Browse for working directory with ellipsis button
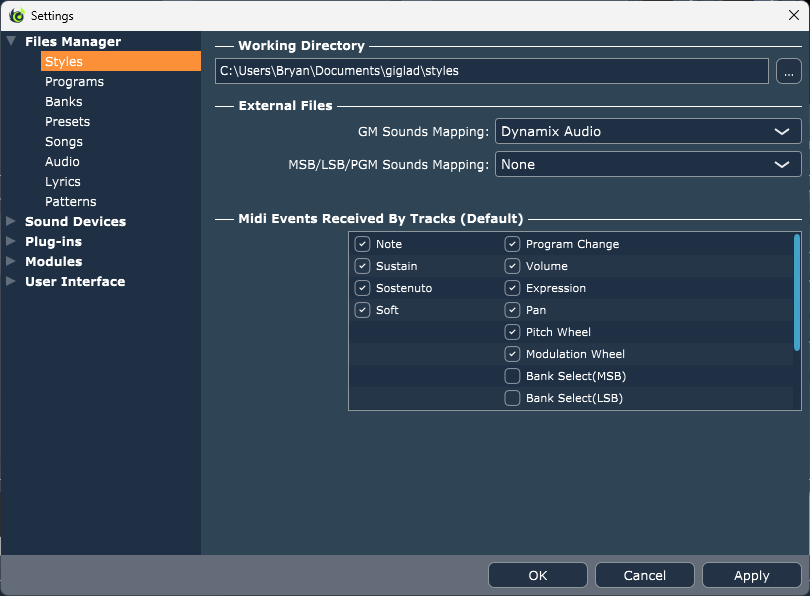Screen dimensions: 810x596 (x=788, y=71)
